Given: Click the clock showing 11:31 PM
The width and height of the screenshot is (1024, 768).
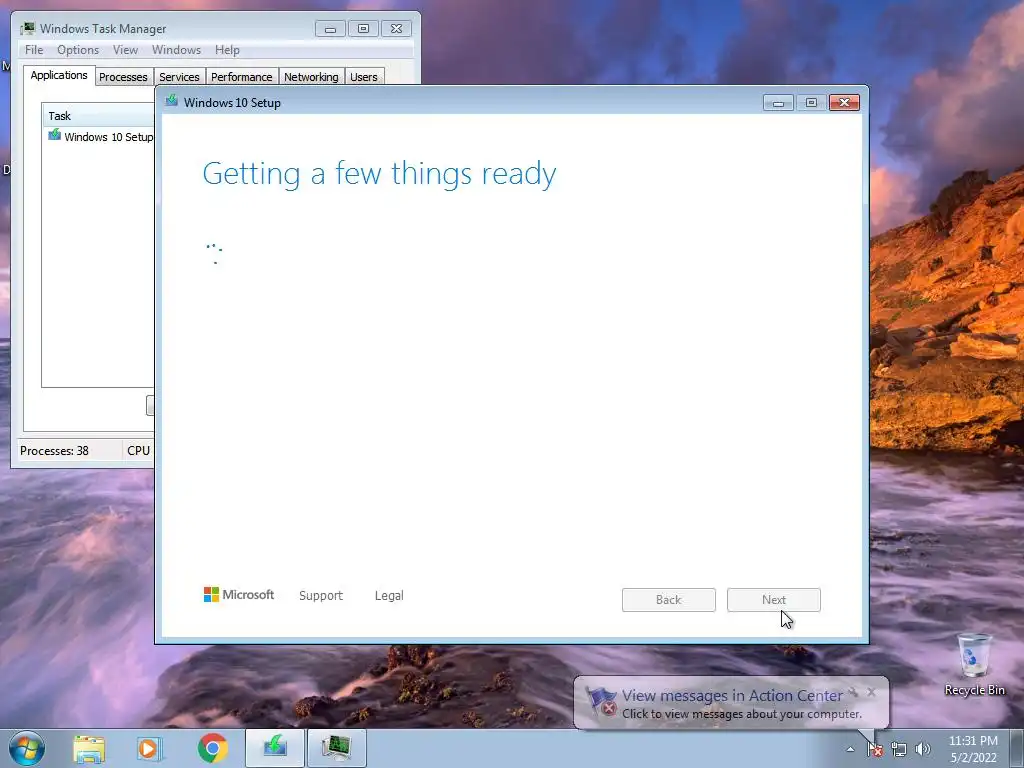Looking at the screenshot, I should click(x=973, y=741).
